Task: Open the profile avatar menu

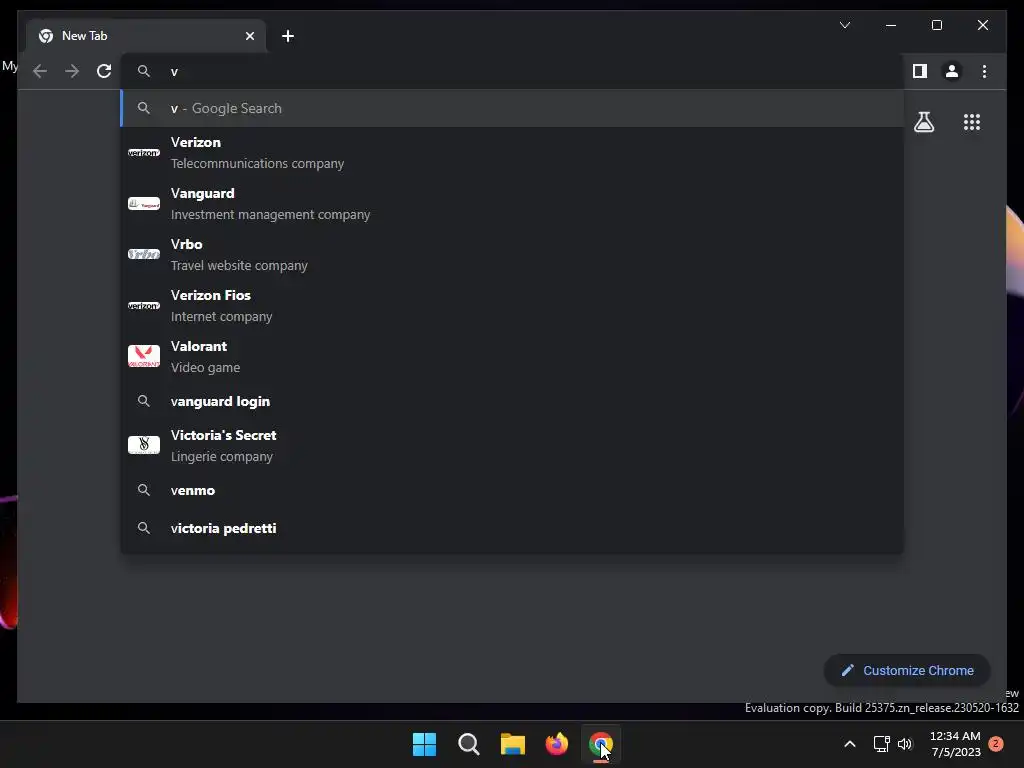Action: (952, 71)
